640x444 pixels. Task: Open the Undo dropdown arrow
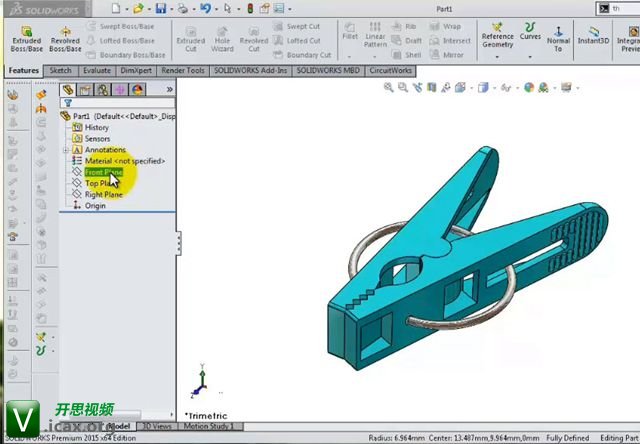pos(216,9)
